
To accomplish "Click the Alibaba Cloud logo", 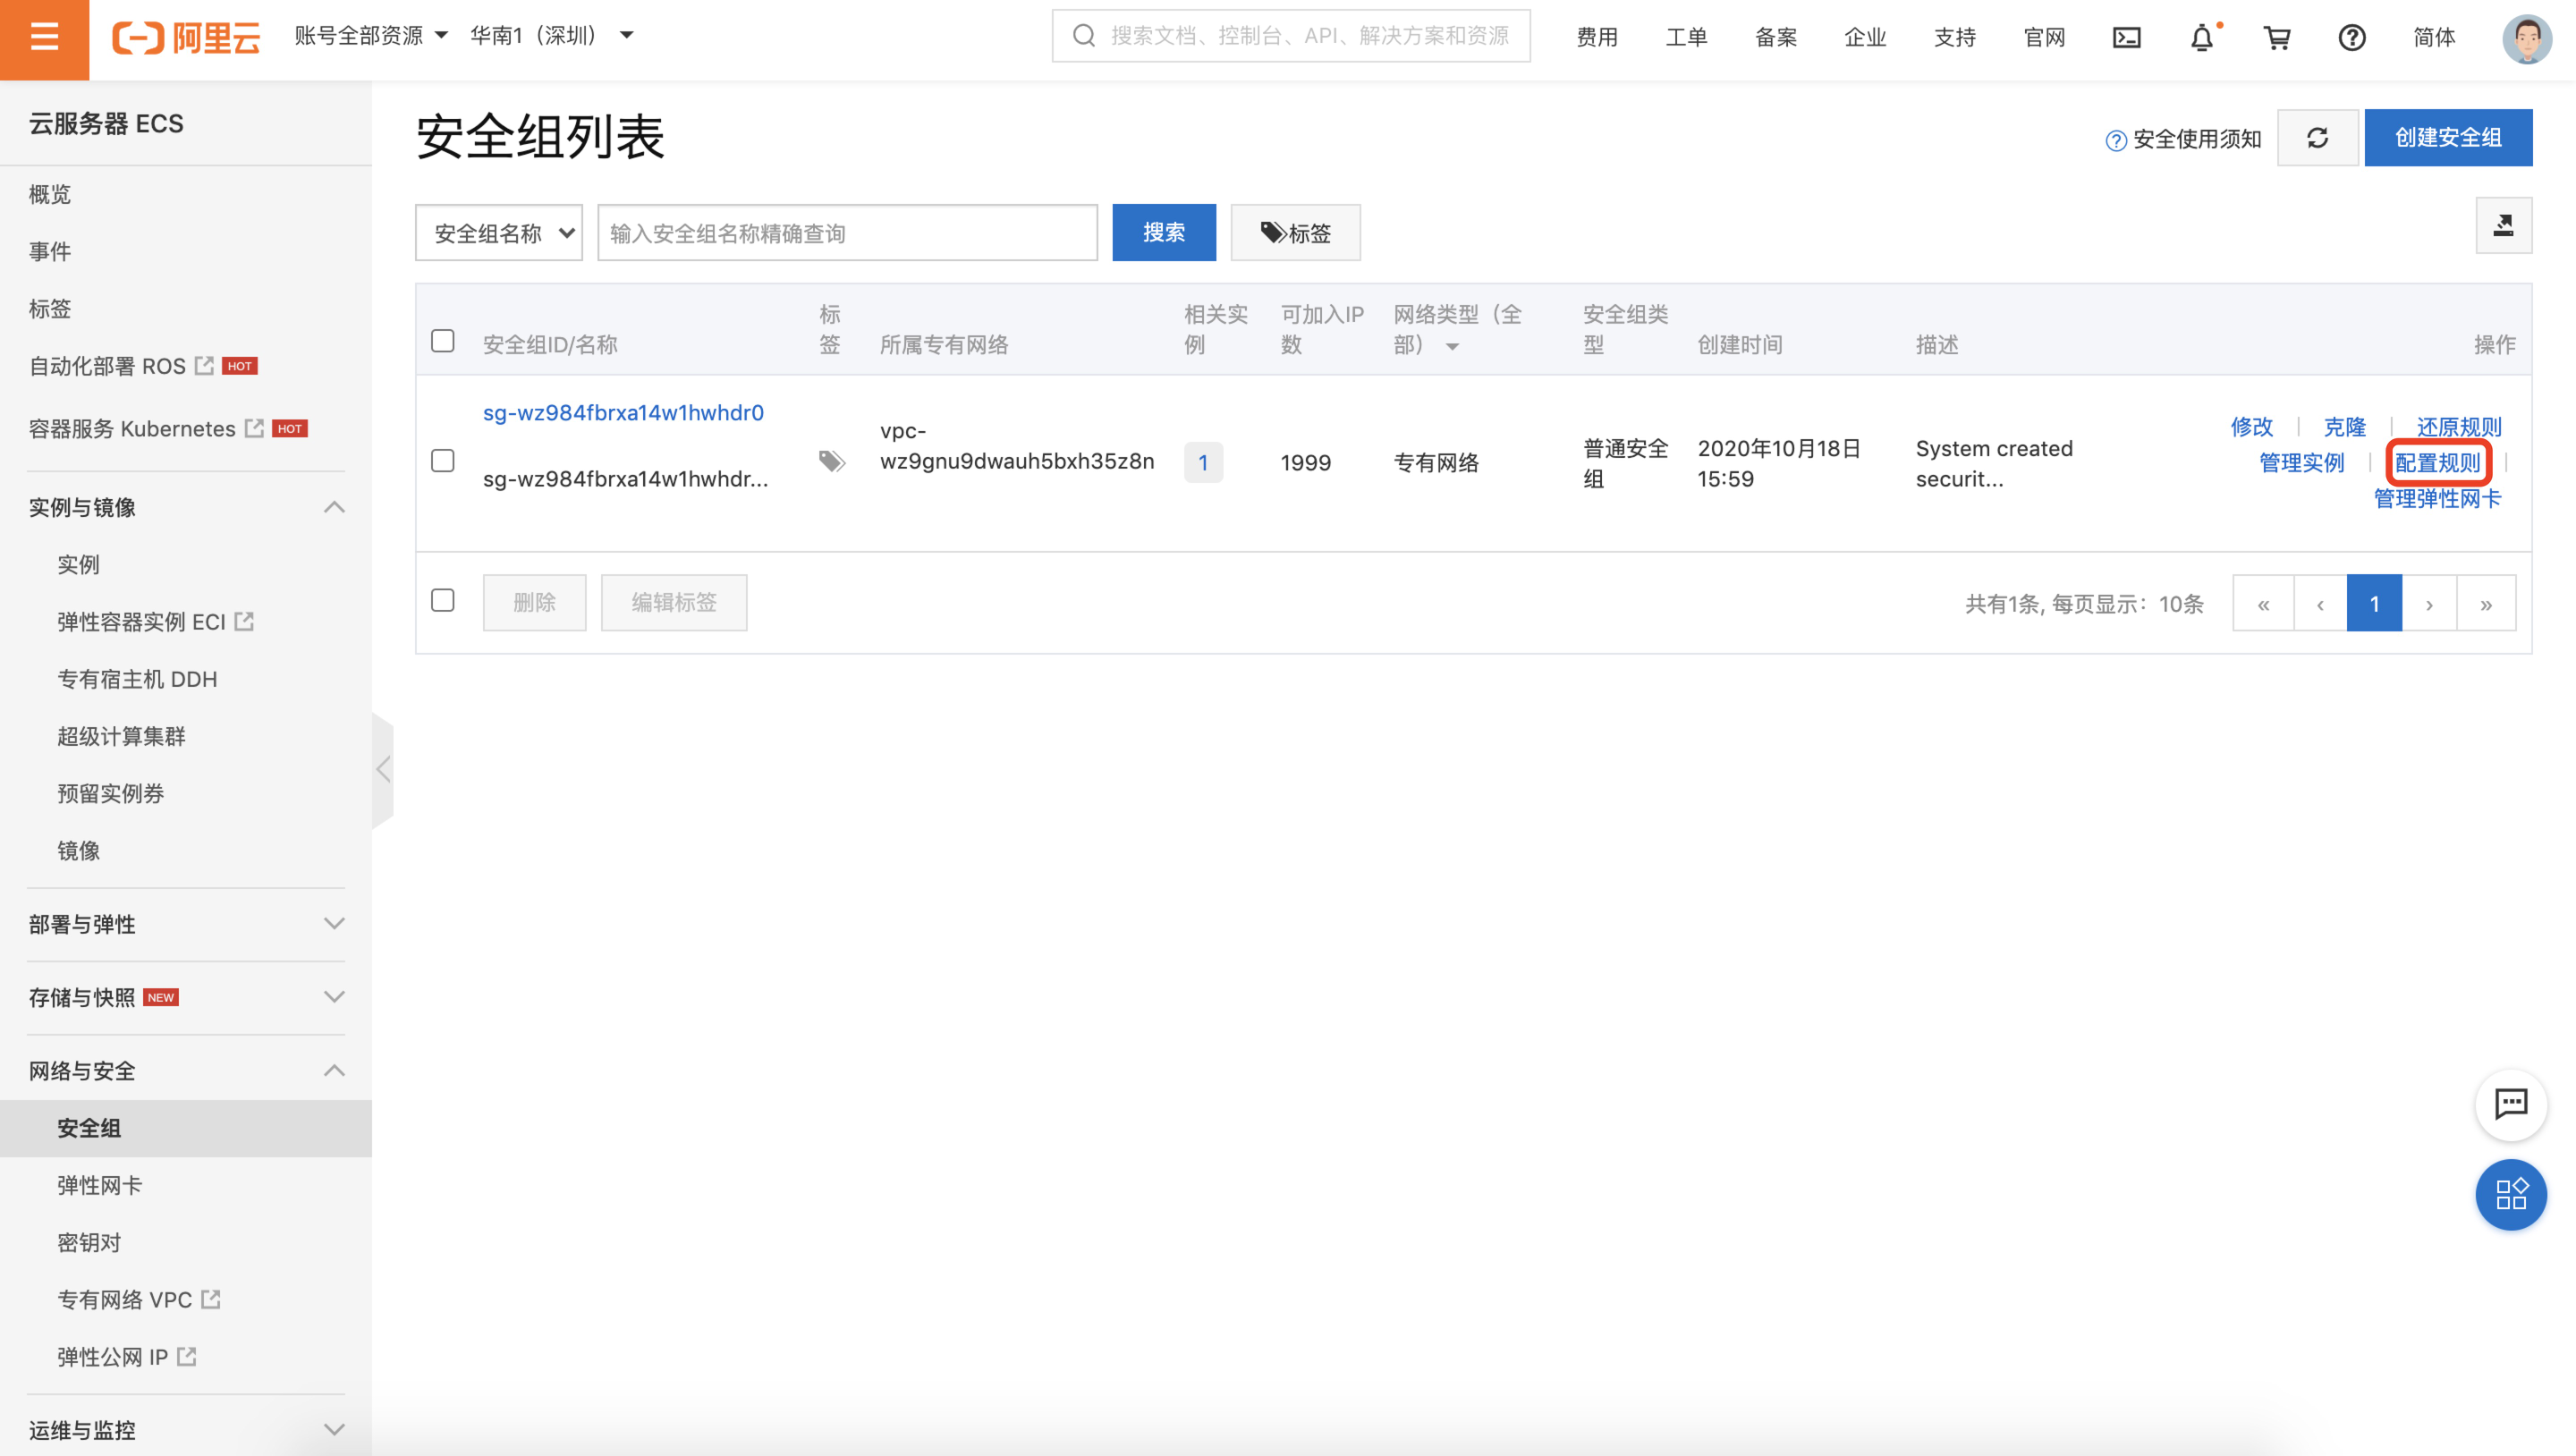I will tap(186, 38).
